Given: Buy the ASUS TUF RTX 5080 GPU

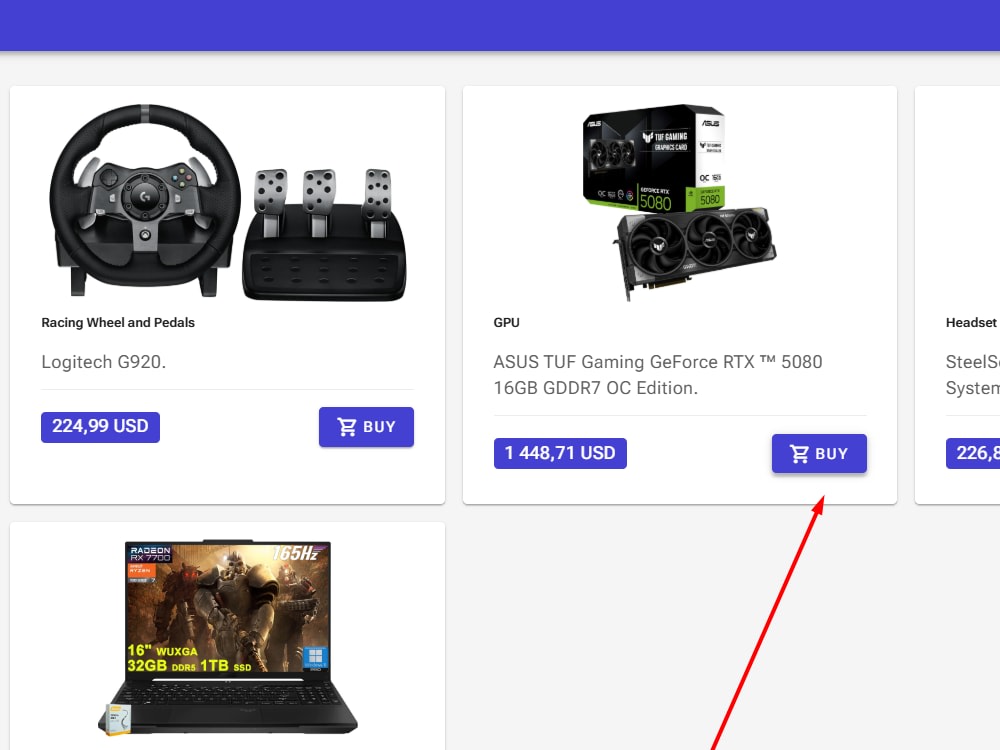Looking at the screenshot, I should 819,453.
